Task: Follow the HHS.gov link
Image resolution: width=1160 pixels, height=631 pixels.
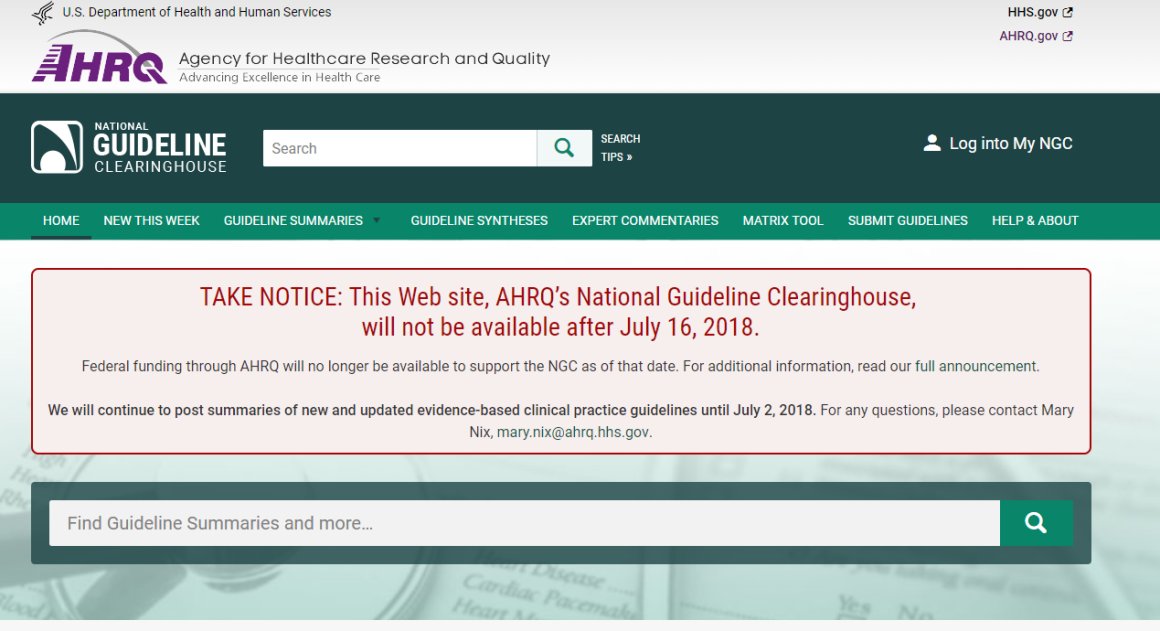Action: [x=1033, y=13]
